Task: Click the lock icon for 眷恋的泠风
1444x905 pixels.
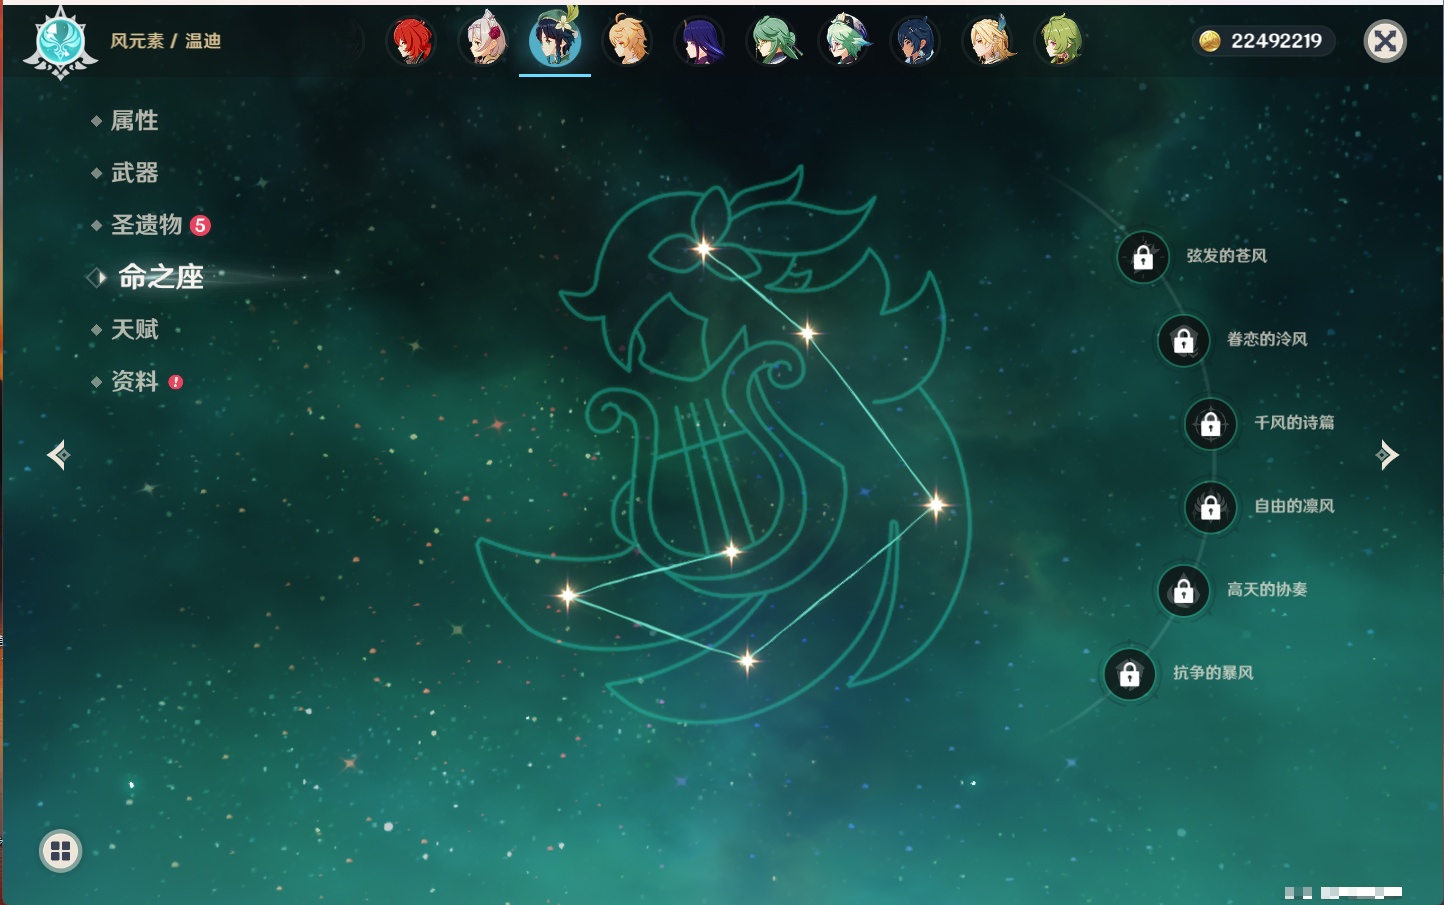Action: click(x=1184, y=341)
